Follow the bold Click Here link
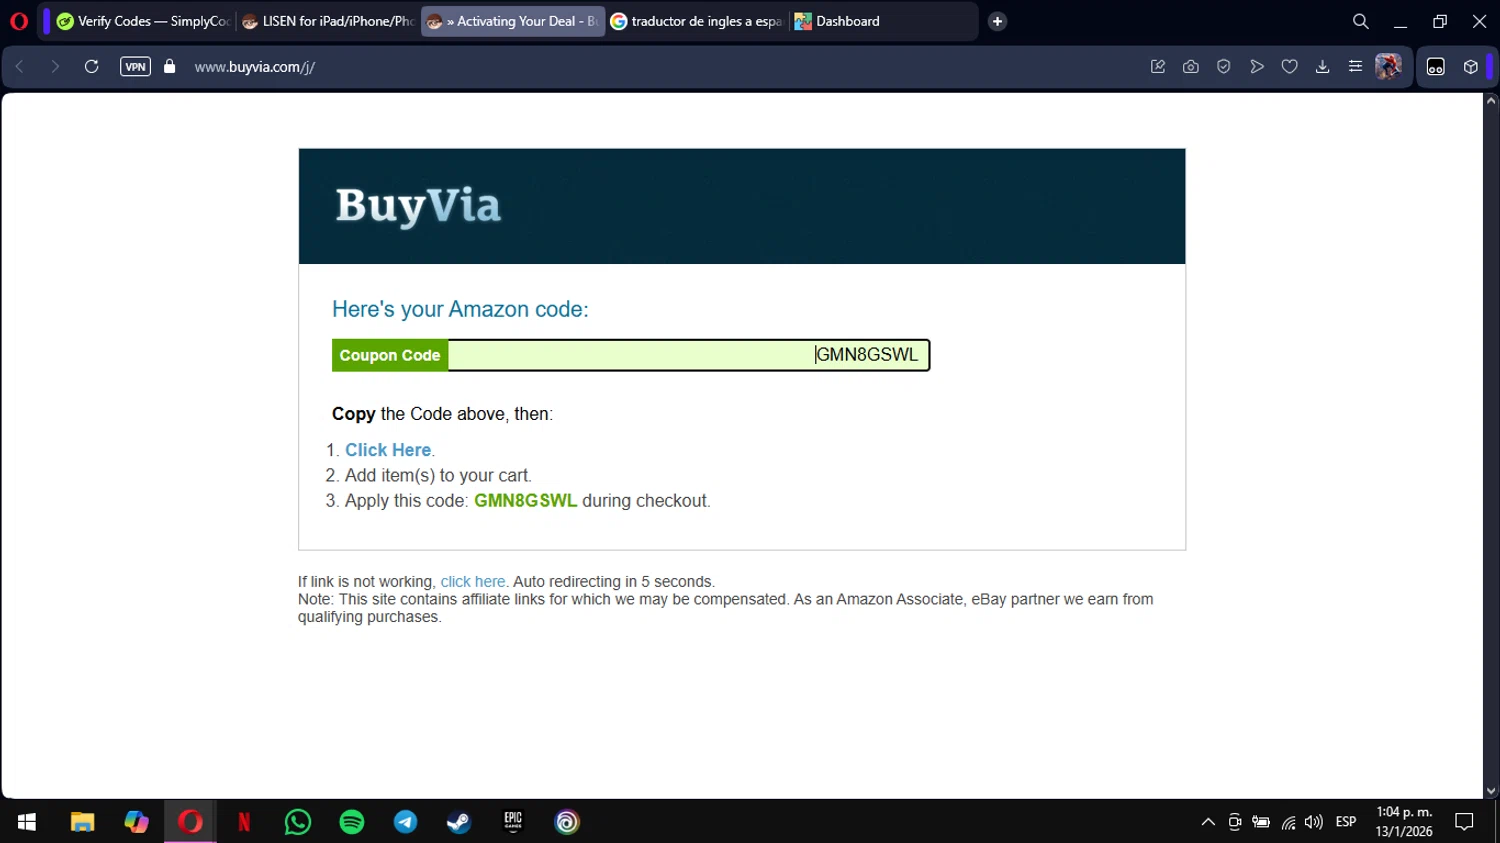 (388, 450)
